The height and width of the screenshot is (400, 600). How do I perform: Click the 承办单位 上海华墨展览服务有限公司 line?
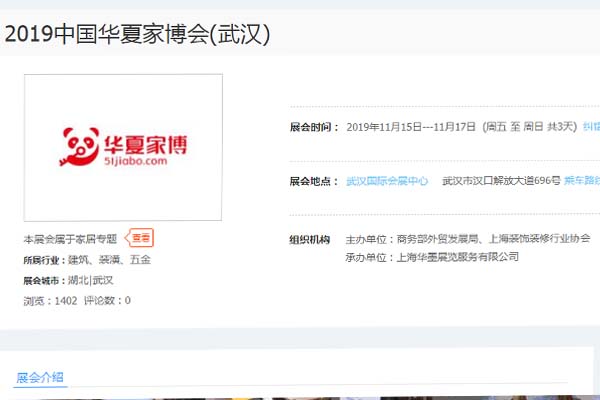click(432, 257)
